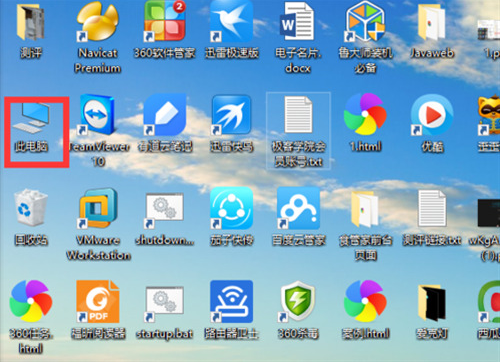Click the 此电脑 (This PC) icon
The image size is (501, 362).
tap(31, 119)
